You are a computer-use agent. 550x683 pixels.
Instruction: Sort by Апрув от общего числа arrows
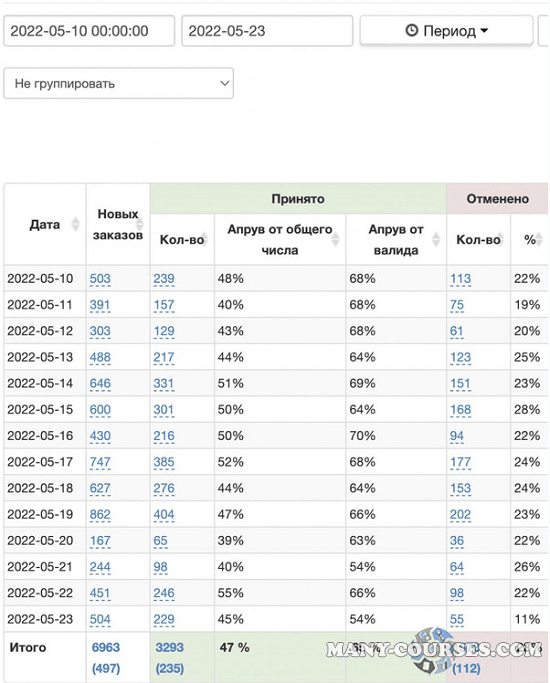coord(335,239)
